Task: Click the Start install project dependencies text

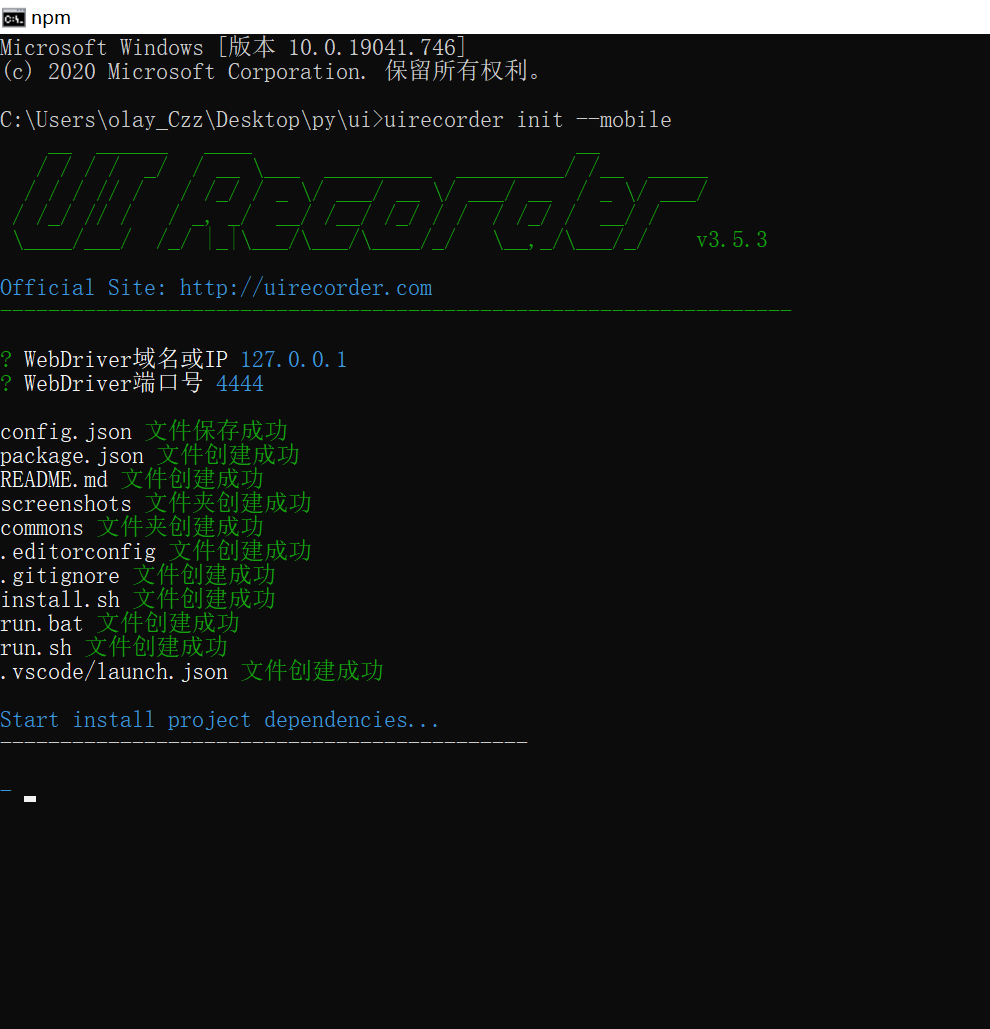Action: [x=220, y=719]
